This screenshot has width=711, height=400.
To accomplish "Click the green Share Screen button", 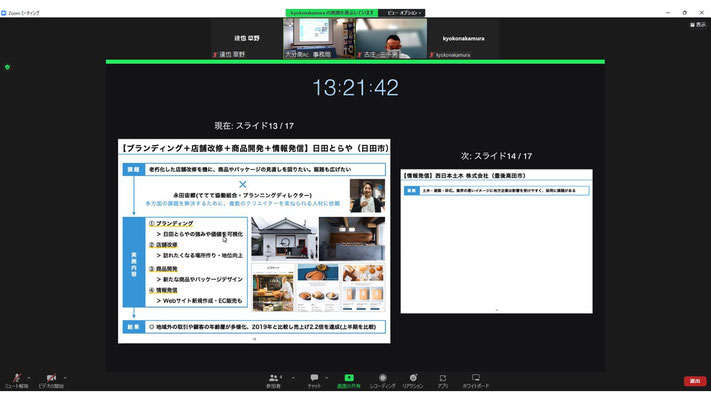I will [x=349, y=380].
